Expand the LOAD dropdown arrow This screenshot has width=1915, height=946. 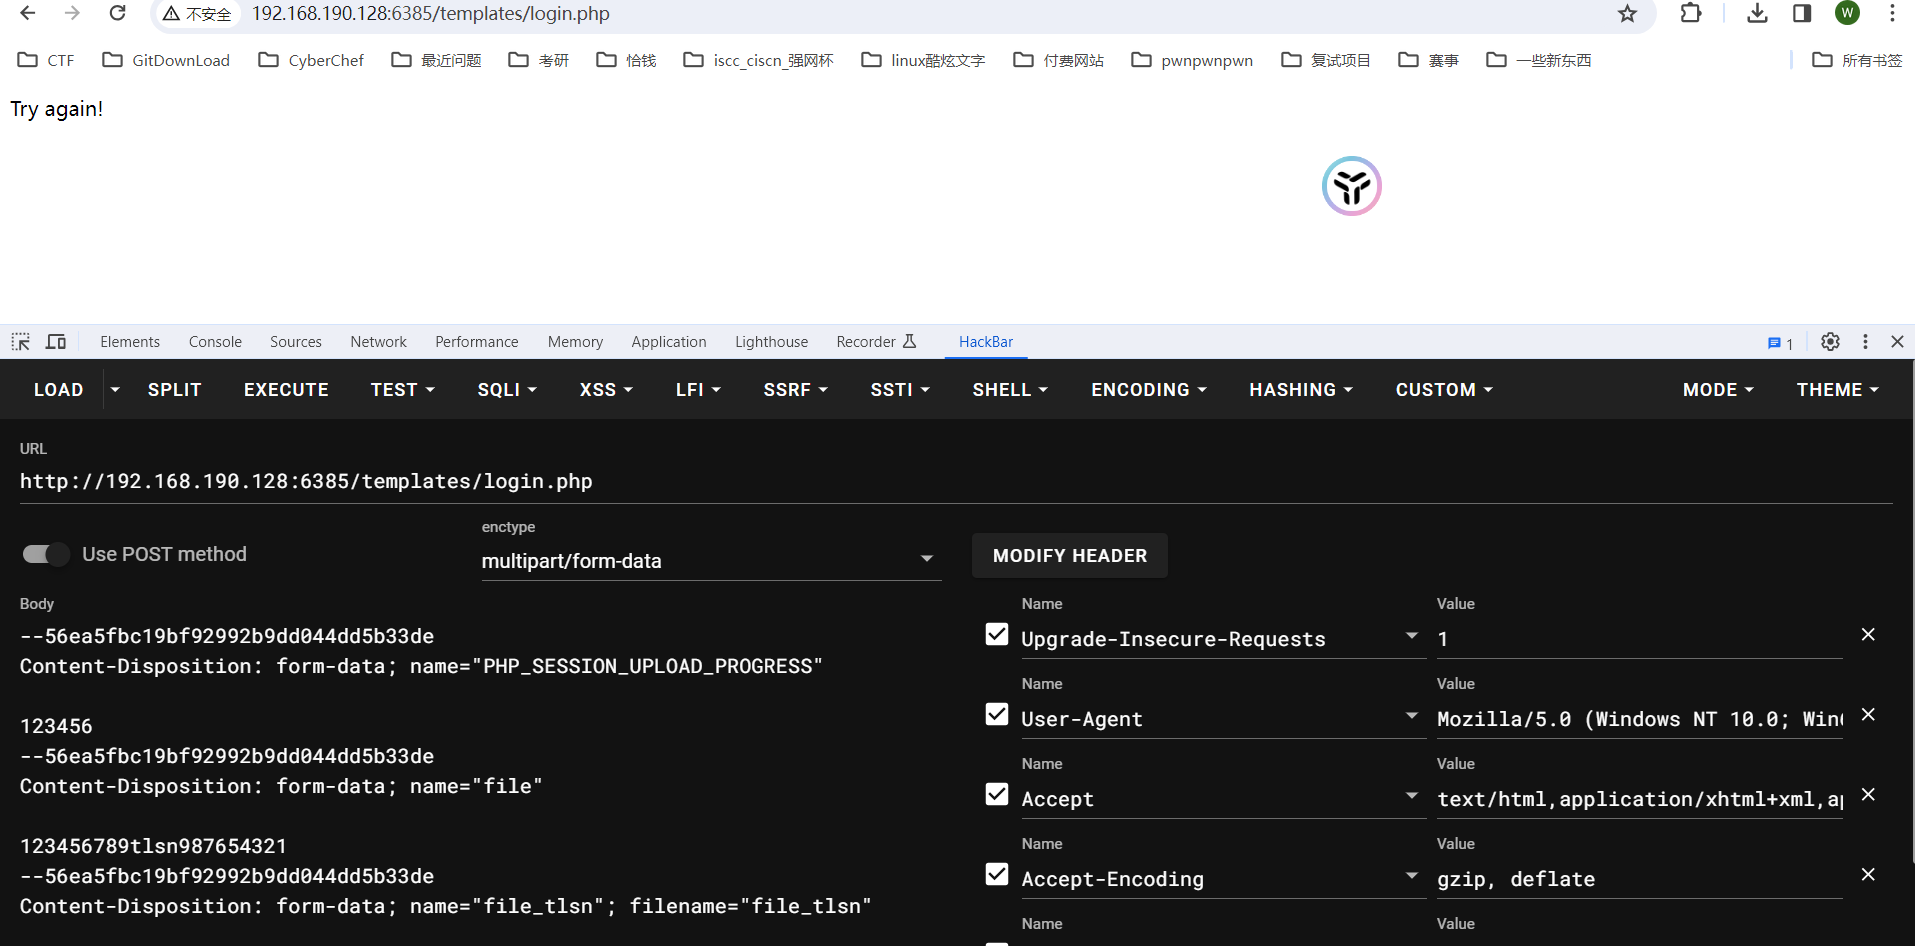pyautogui.click(x=115, y=390)
